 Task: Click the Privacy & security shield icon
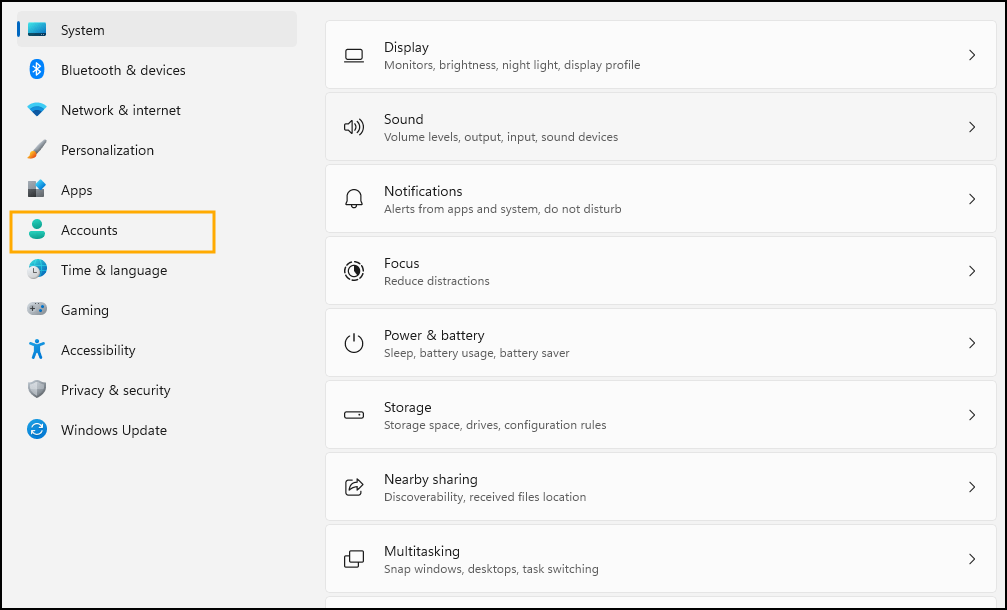pos(37,390)
